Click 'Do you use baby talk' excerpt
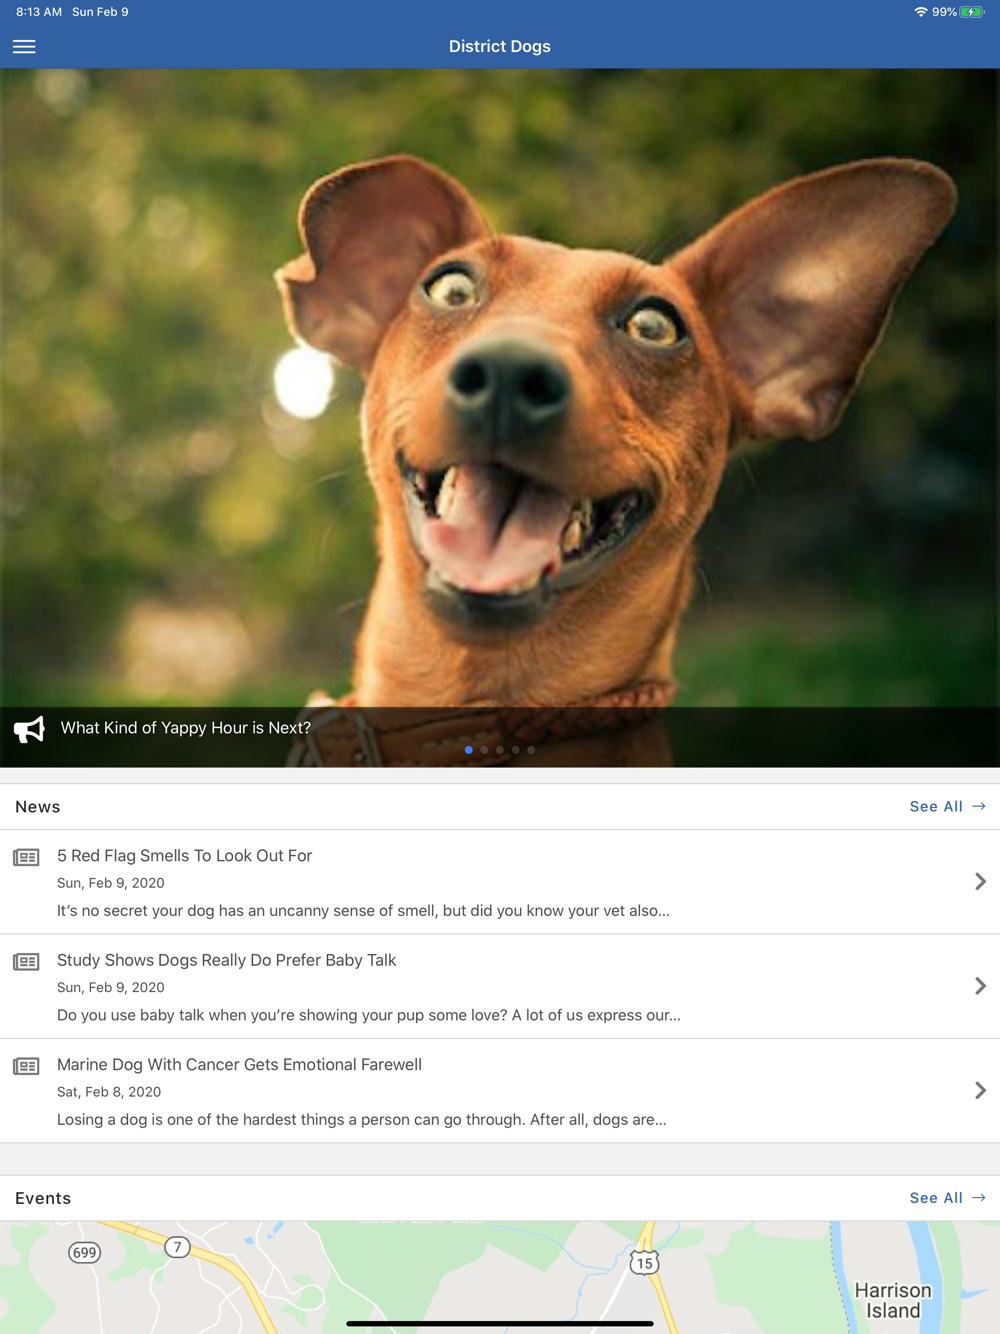This screenshot has width=1000, height=1334. click(x=369, y=1015)
